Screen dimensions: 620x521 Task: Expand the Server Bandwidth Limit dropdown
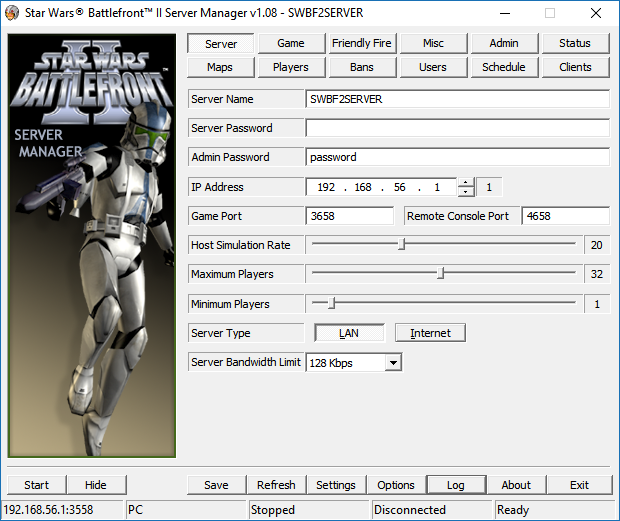click(x=393, y=362)
